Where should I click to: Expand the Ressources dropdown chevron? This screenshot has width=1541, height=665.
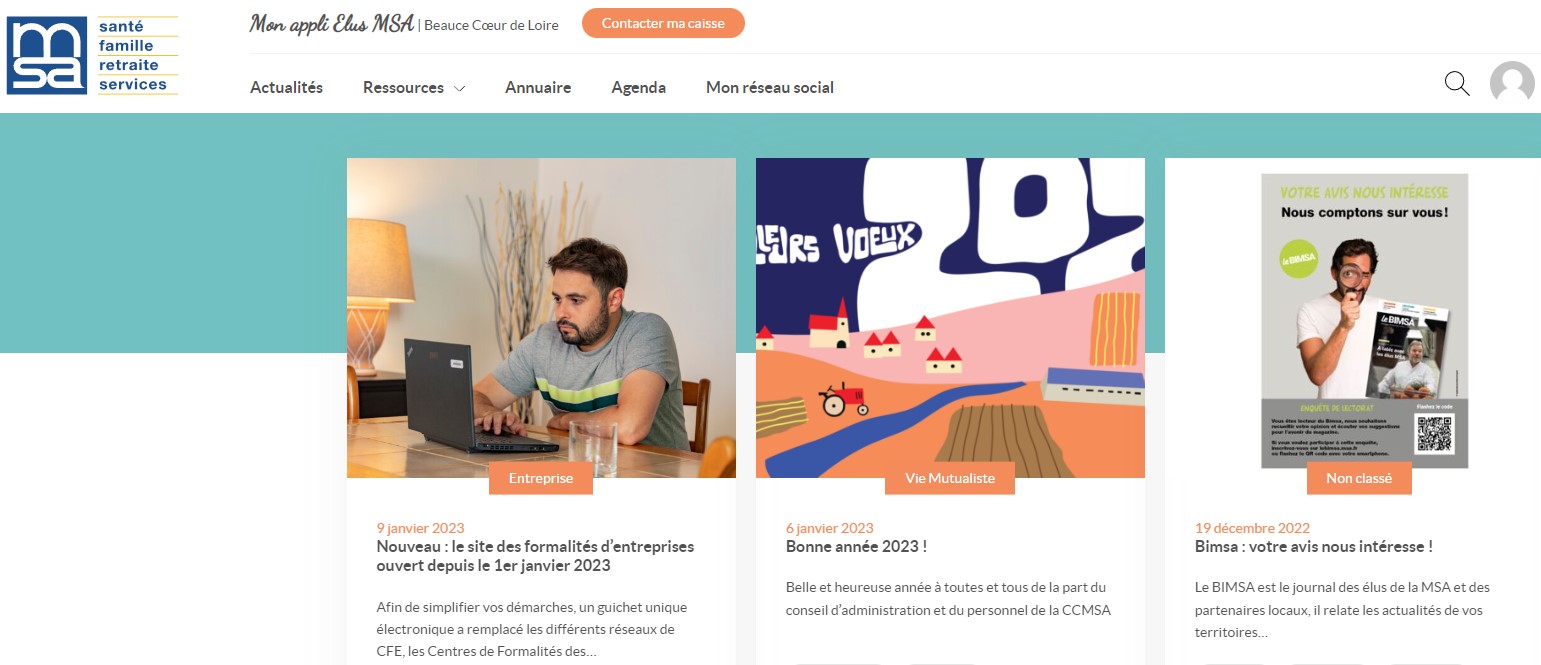pos(459,88)
